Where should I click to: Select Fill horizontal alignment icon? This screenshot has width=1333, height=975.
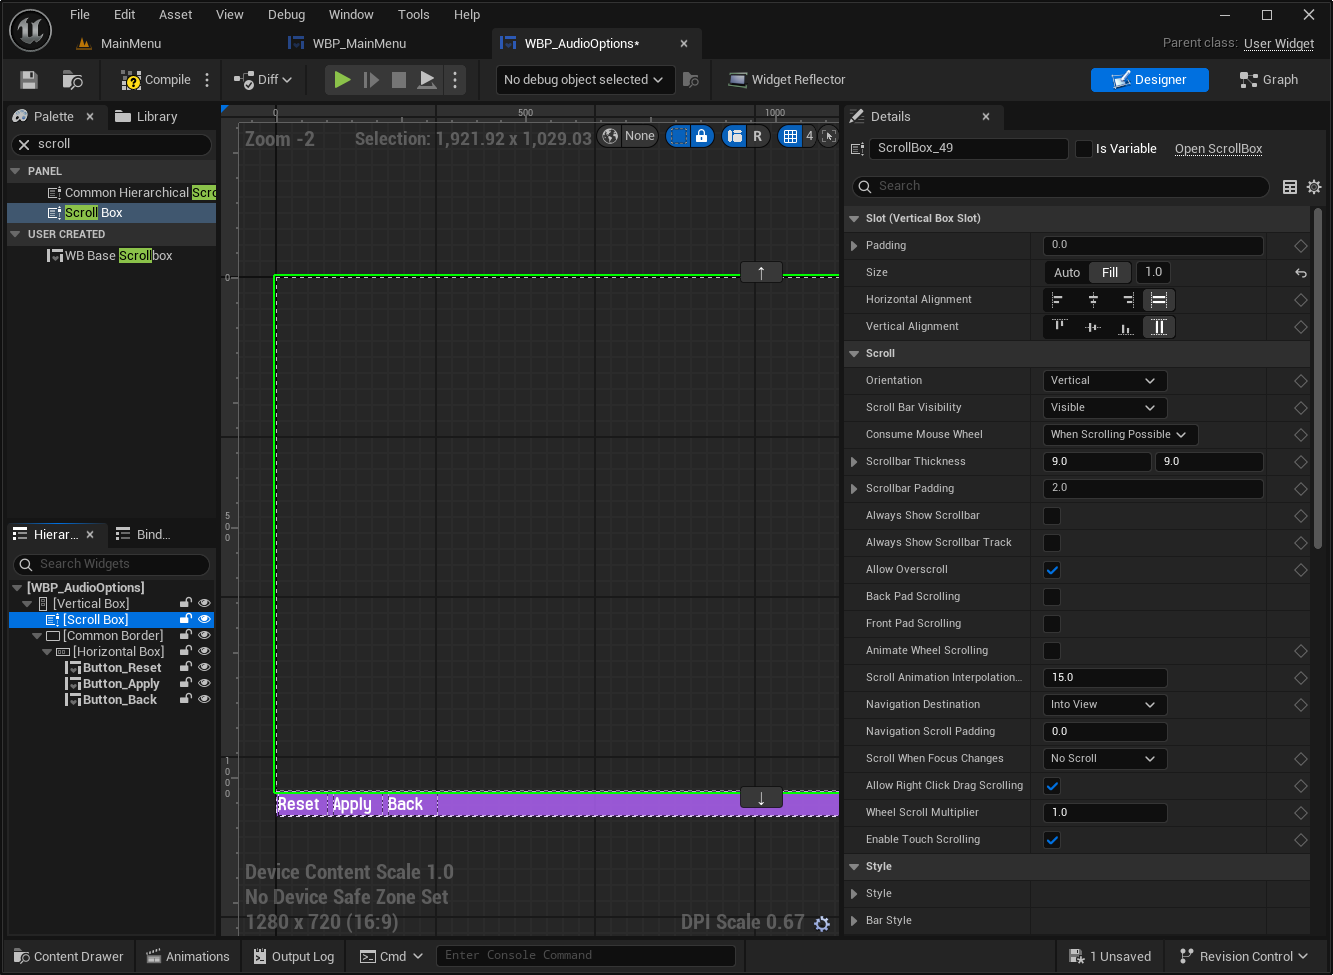tap(1158, 300)
